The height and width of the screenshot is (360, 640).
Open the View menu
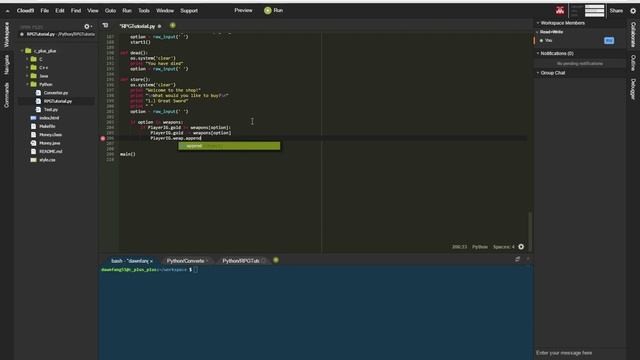(x=93, y=11)
